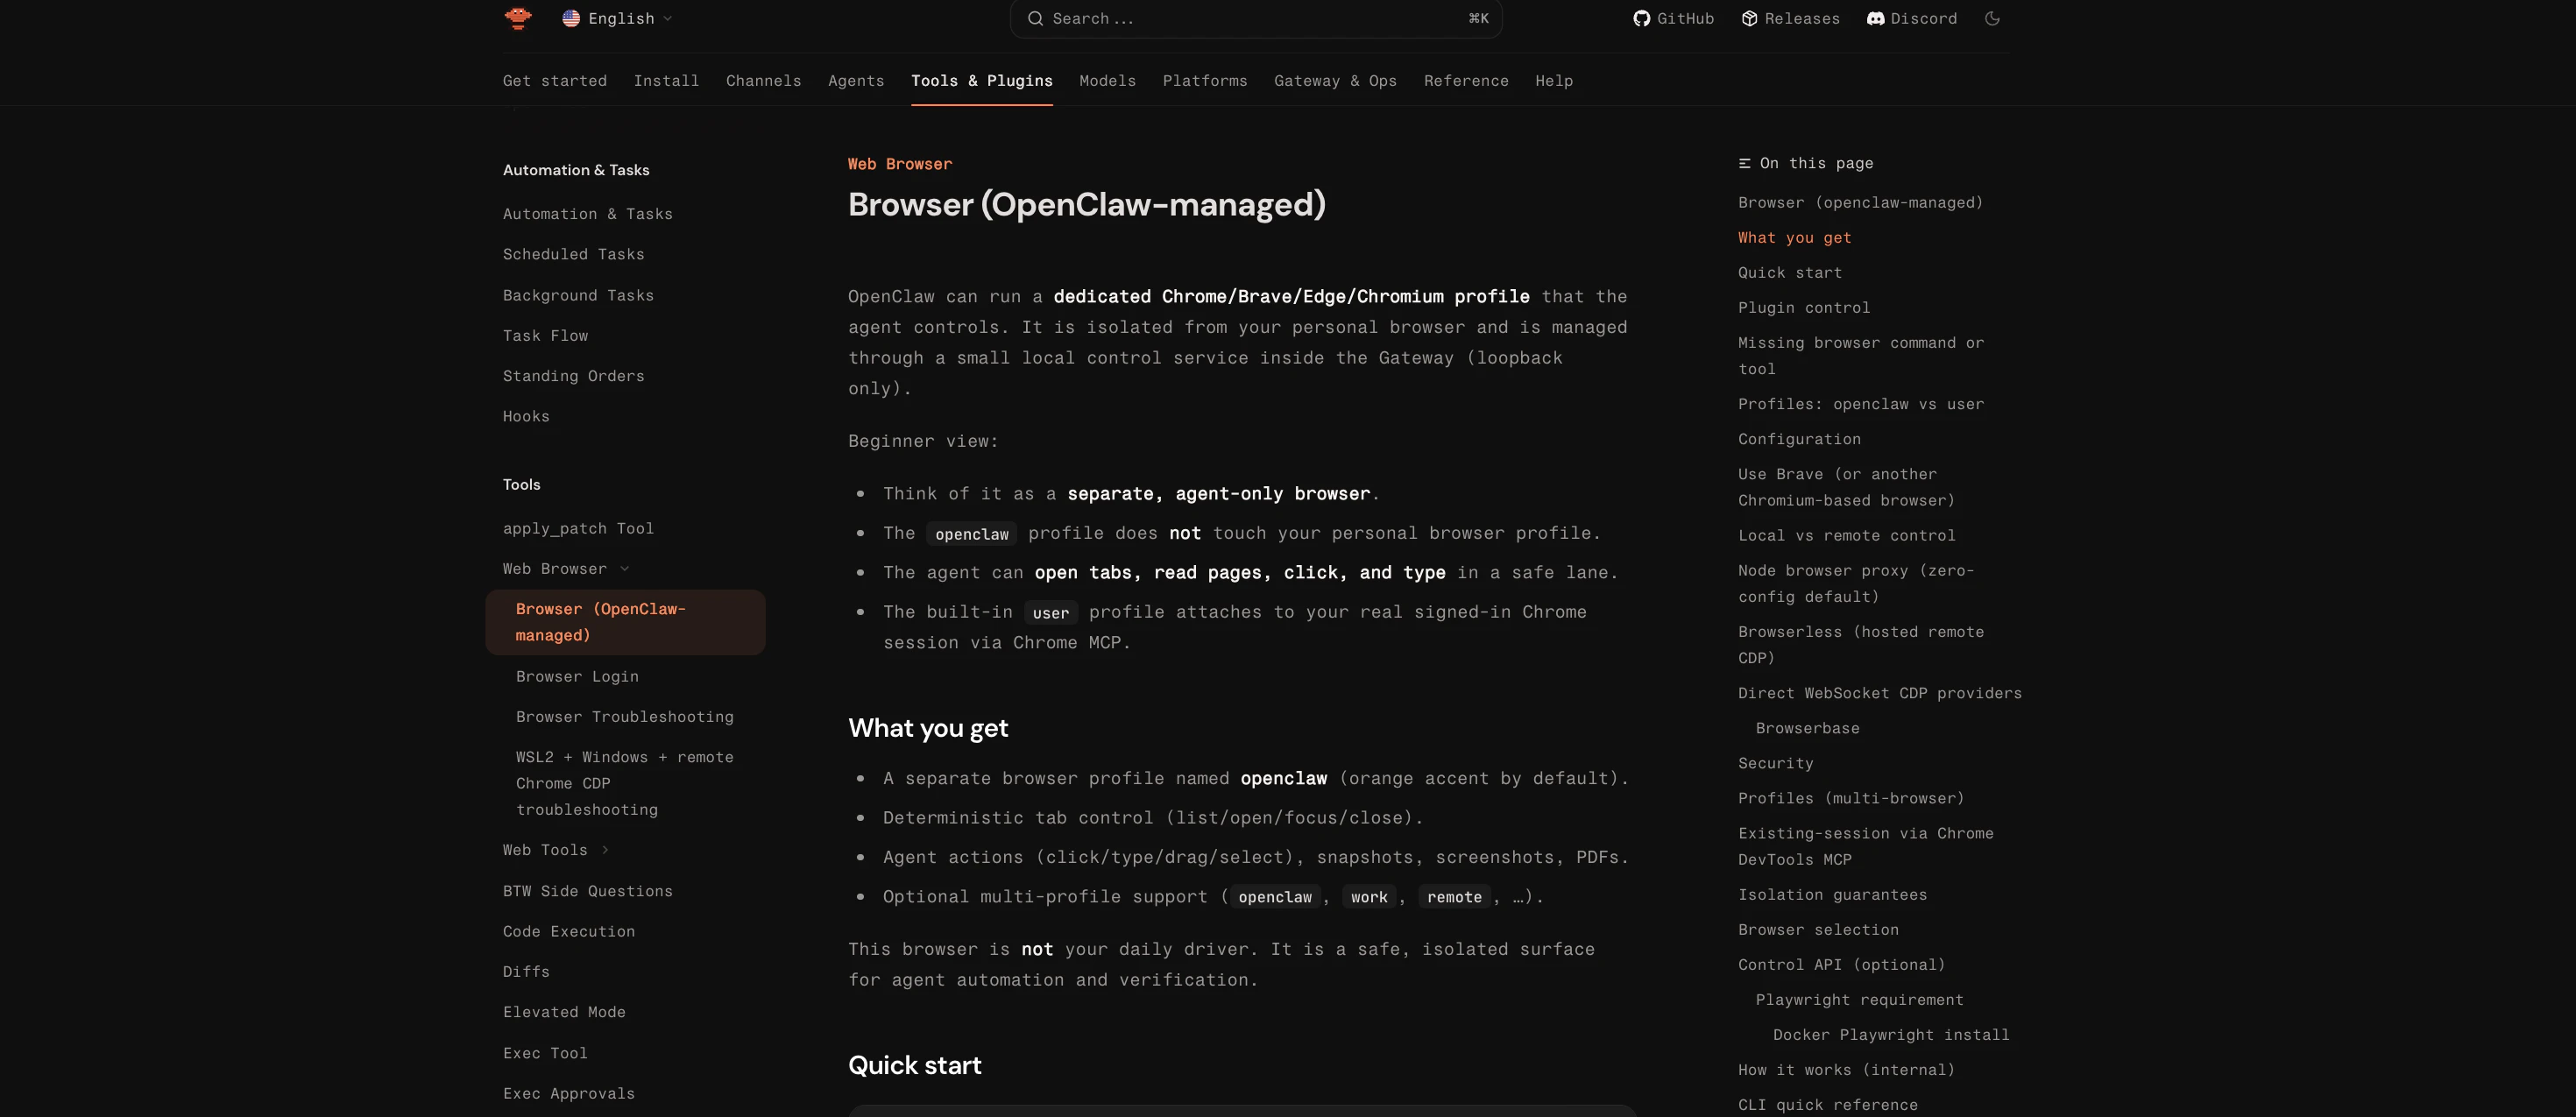This screenshot has width=2576, height=1117.
Task: Collapse the Web Browser sidebar group
Action: 566,569
